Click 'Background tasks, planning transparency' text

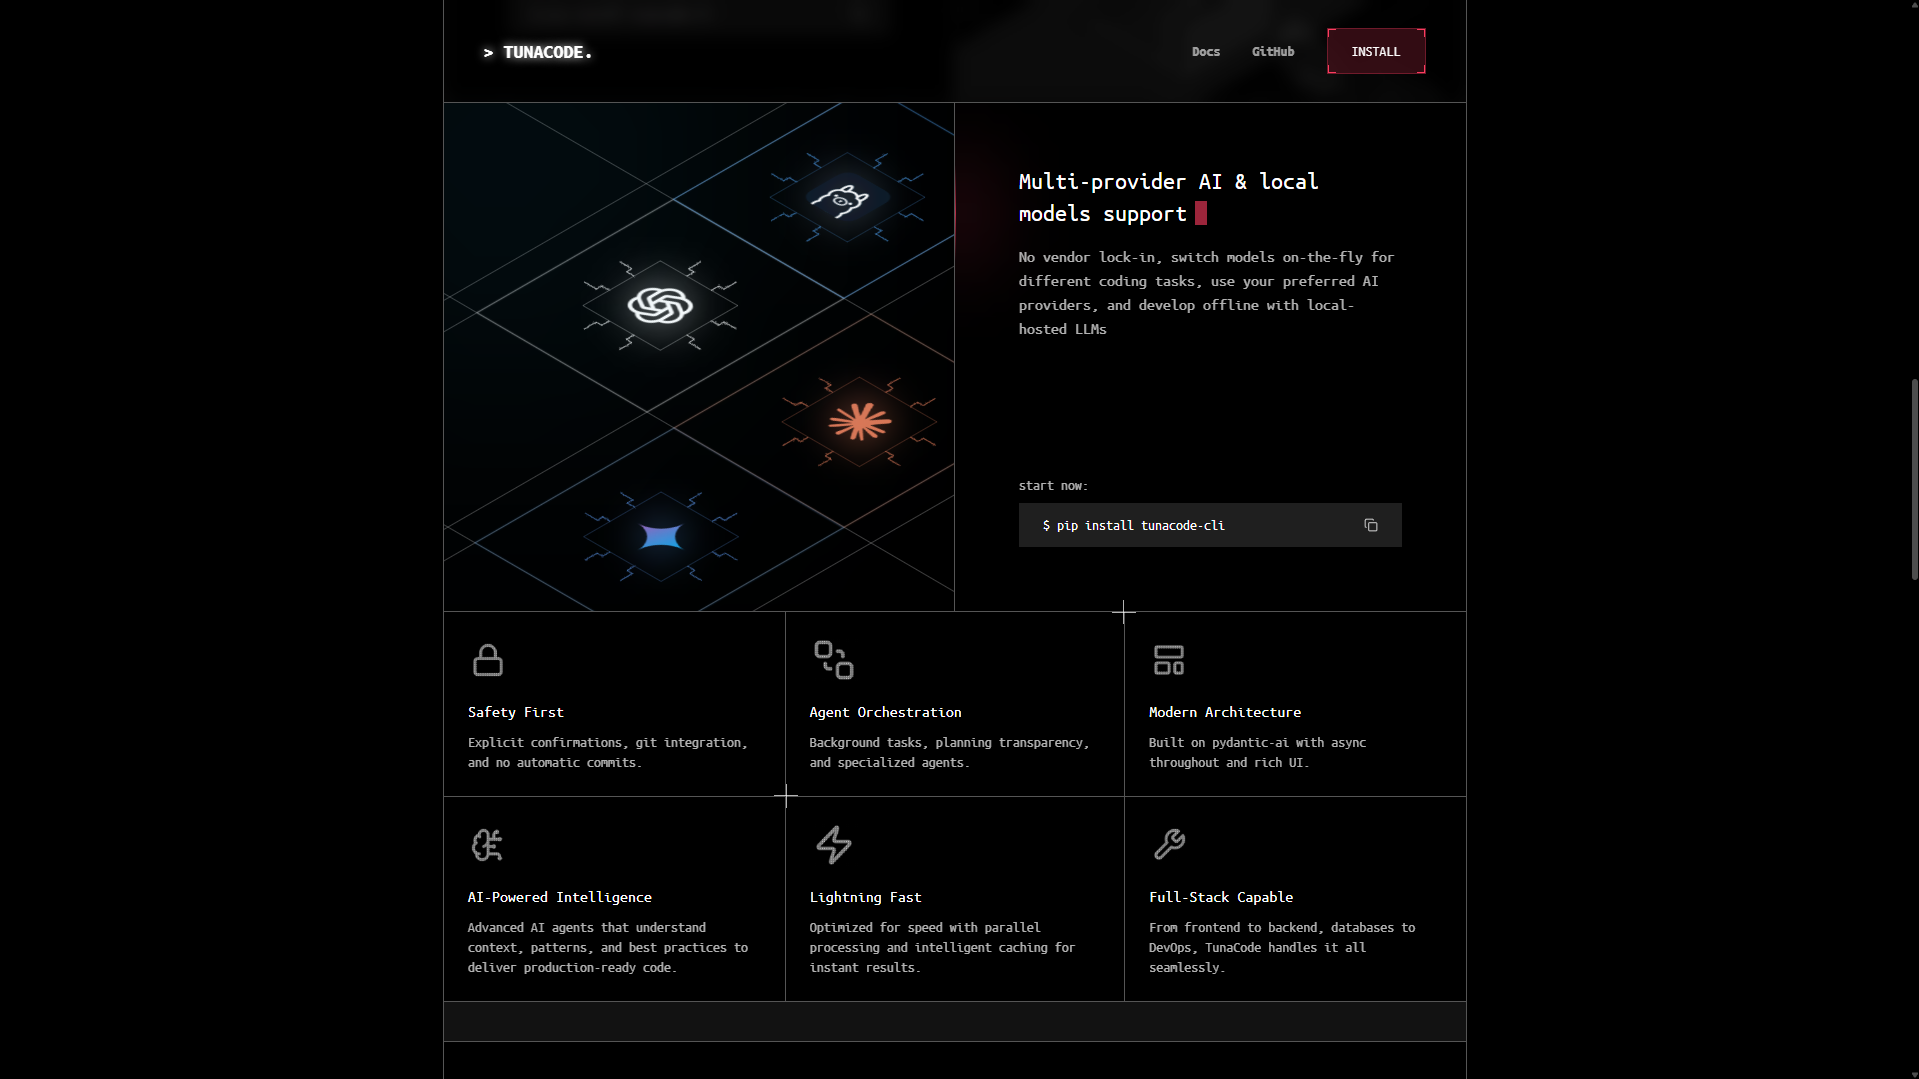[948, 752]
